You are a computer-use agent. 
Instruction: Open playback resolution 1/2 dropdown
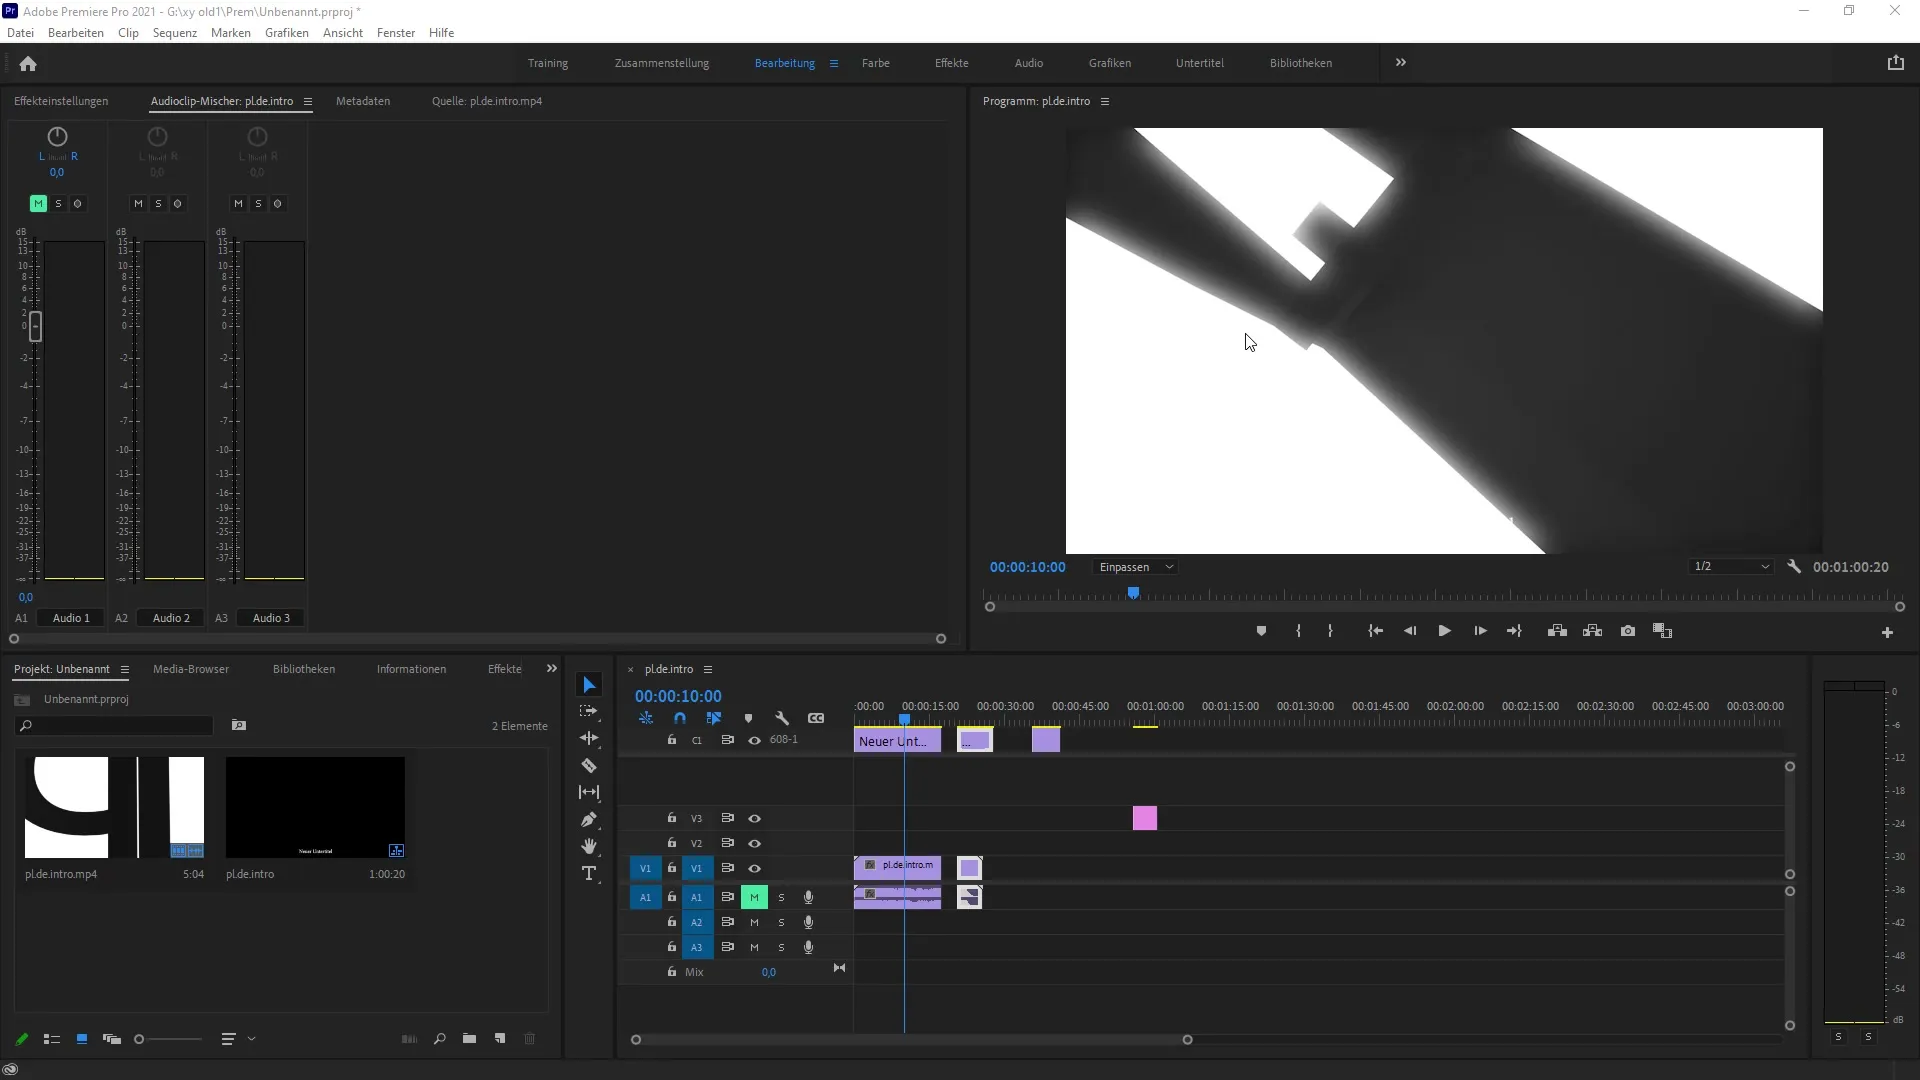pyautogui.click(x=1732, y=566)
